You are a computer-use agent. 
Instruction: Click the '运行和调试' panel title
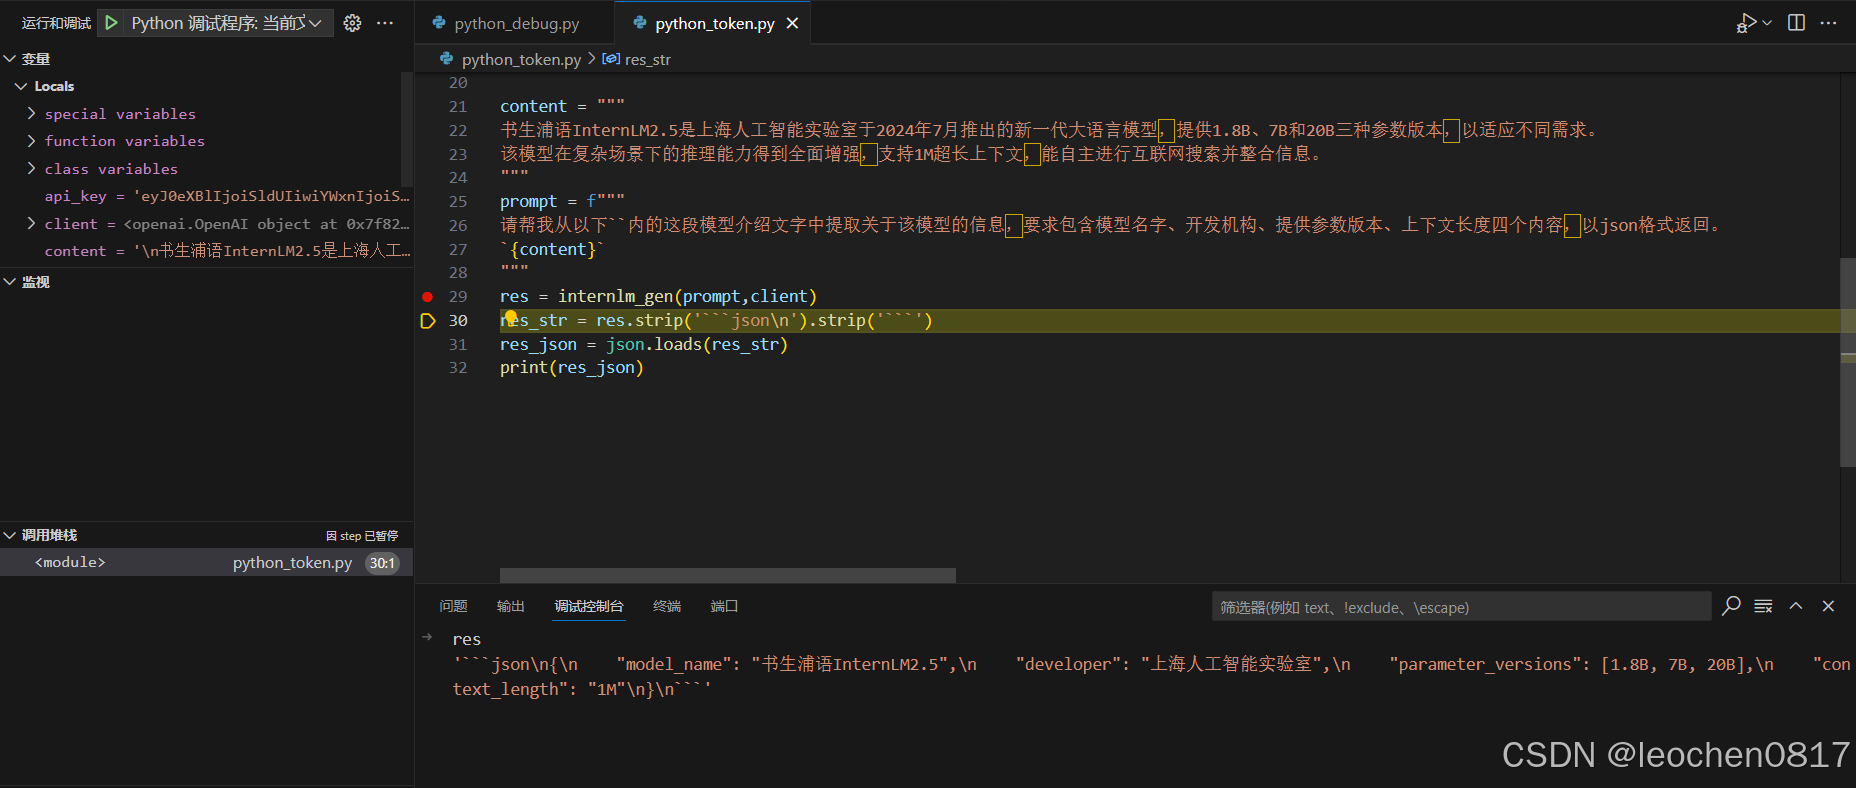tap(56, 23)
